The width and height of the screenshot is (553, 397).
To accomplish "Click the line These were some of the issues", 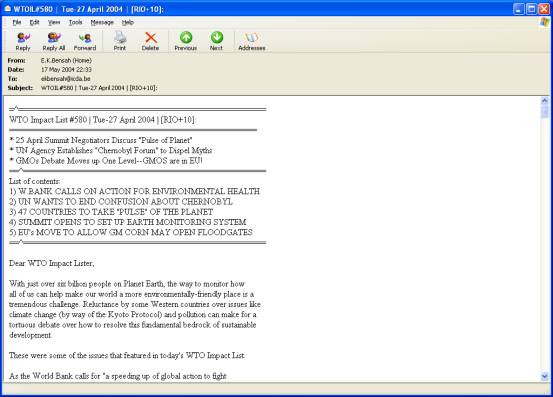I will (x=127, y=355).
